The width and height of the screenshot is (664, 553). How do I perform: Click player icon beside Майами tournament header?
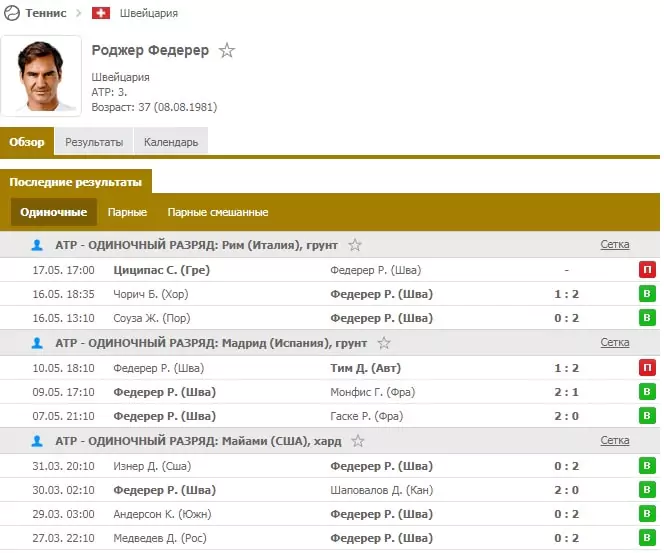[37, 441]
